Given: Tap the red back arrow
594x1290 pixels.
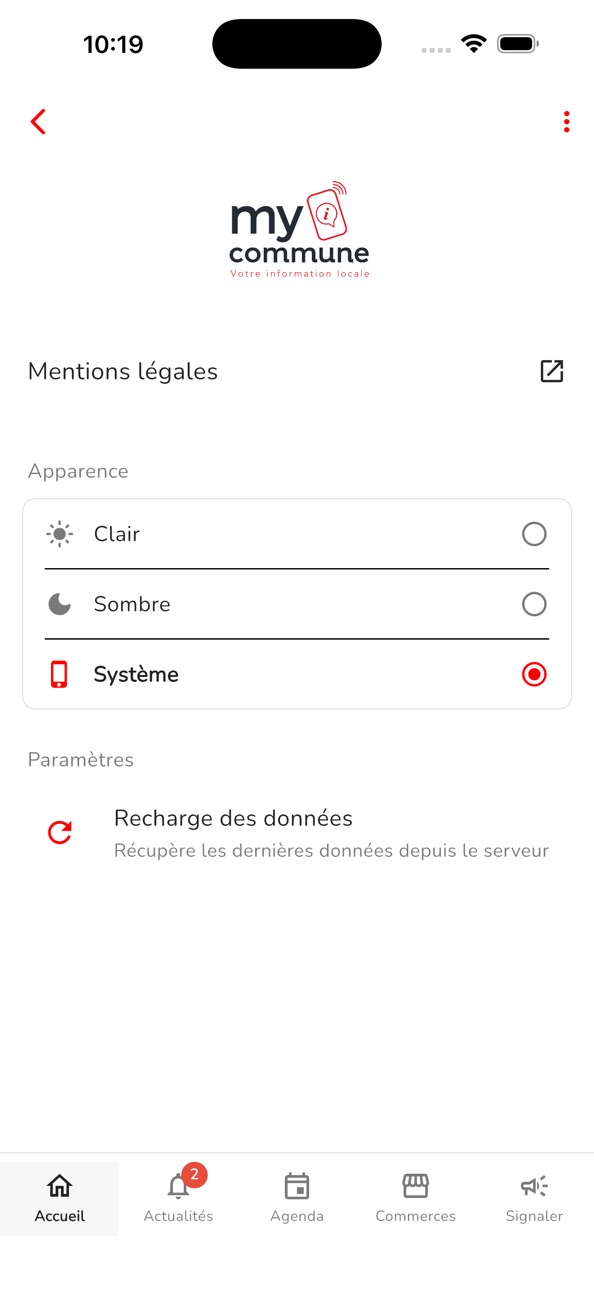Looking at the screenshot, I should pyautogui.click(x=38, y=122).
